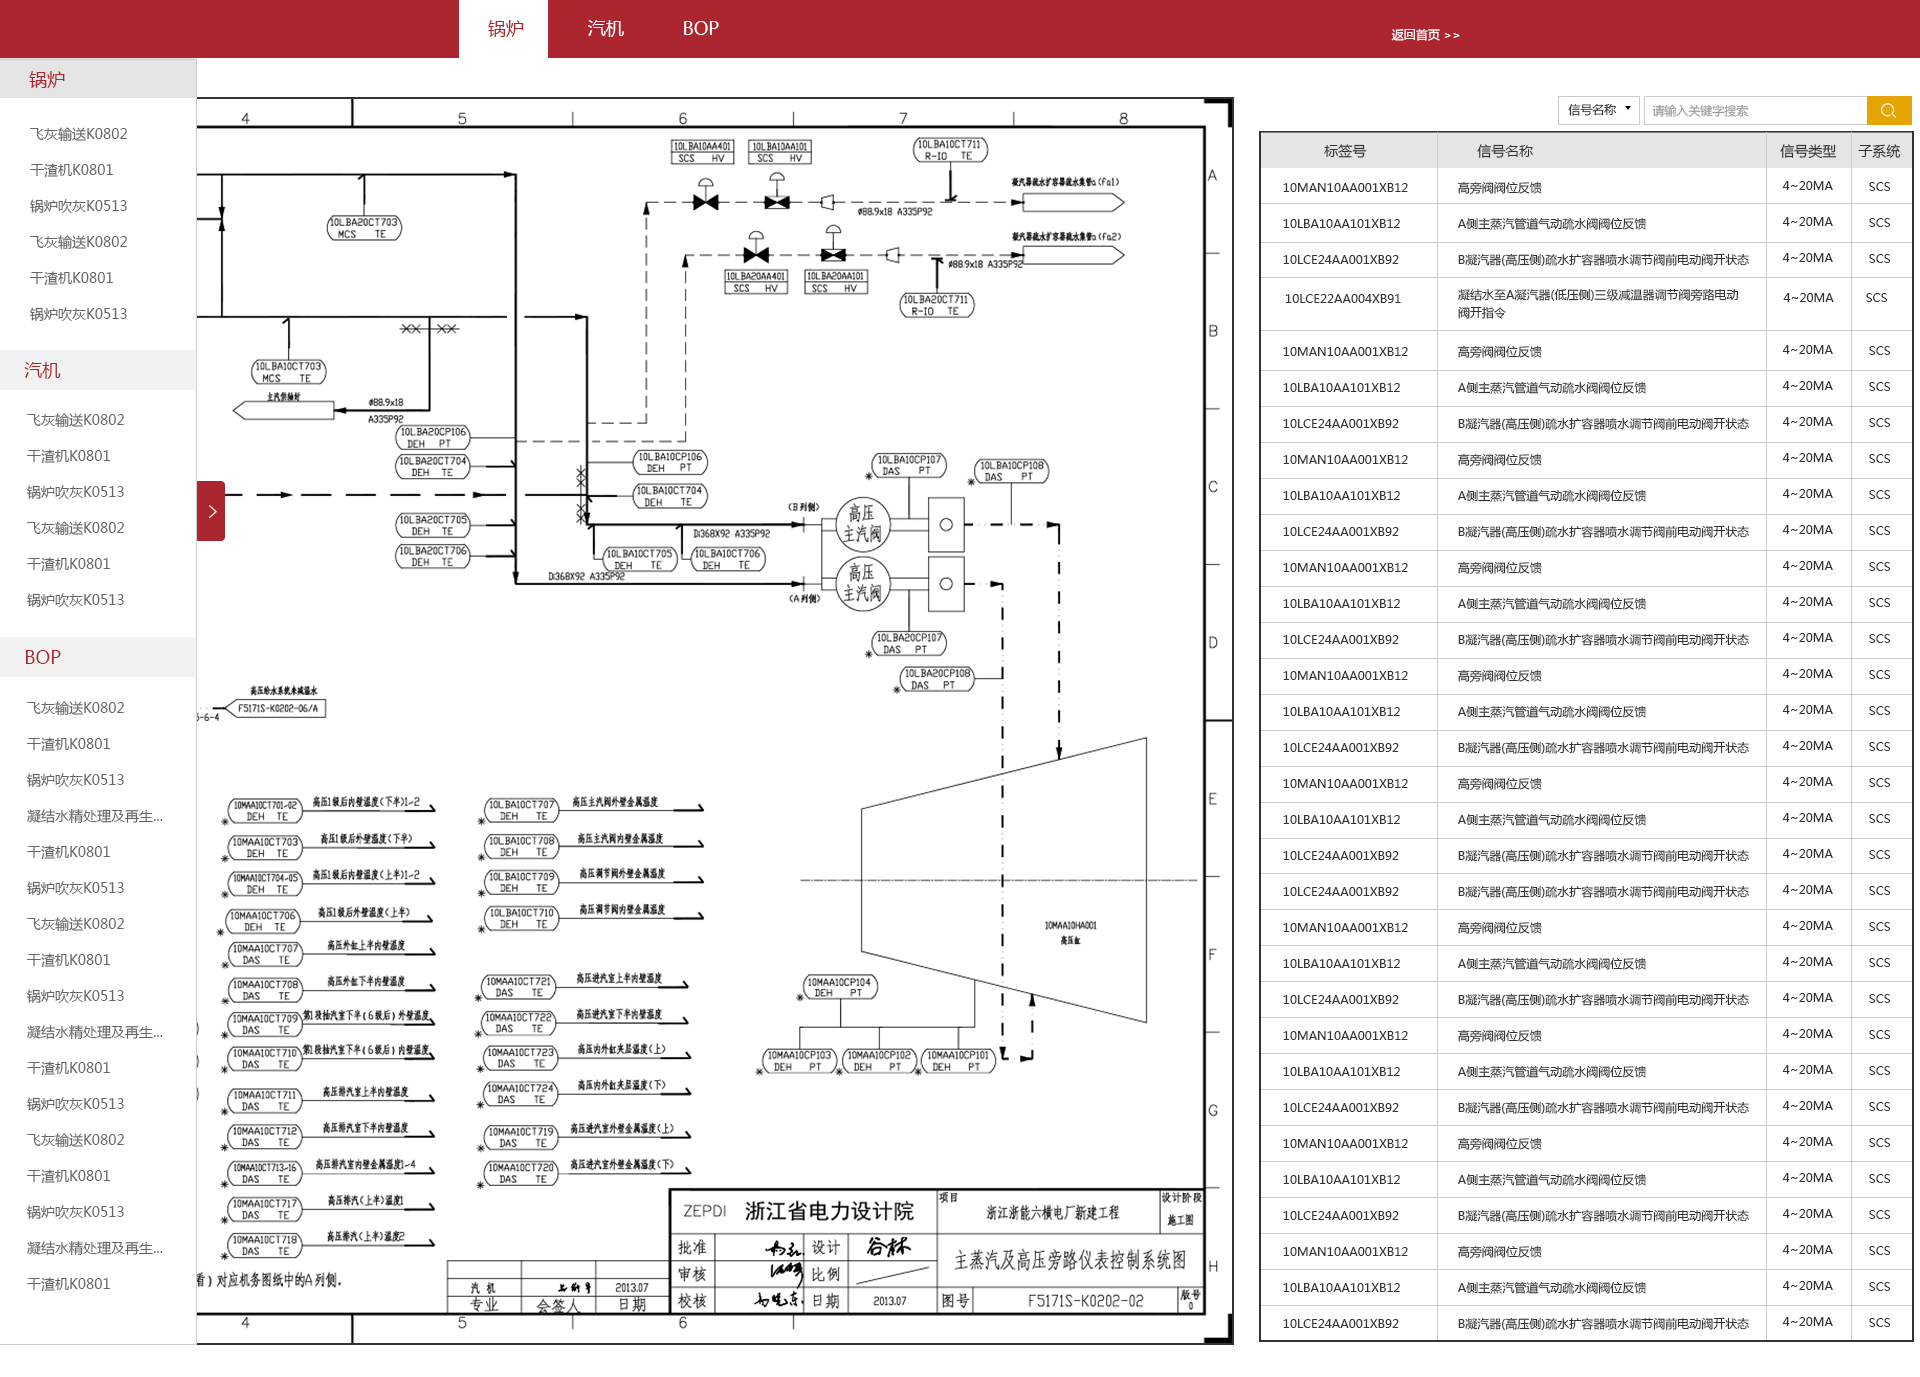This screenshot has height=1377, width=1920.
Task: Click the 10LBA20CT703 MCS TE instrument bubble
Action: tap(364, 228)
